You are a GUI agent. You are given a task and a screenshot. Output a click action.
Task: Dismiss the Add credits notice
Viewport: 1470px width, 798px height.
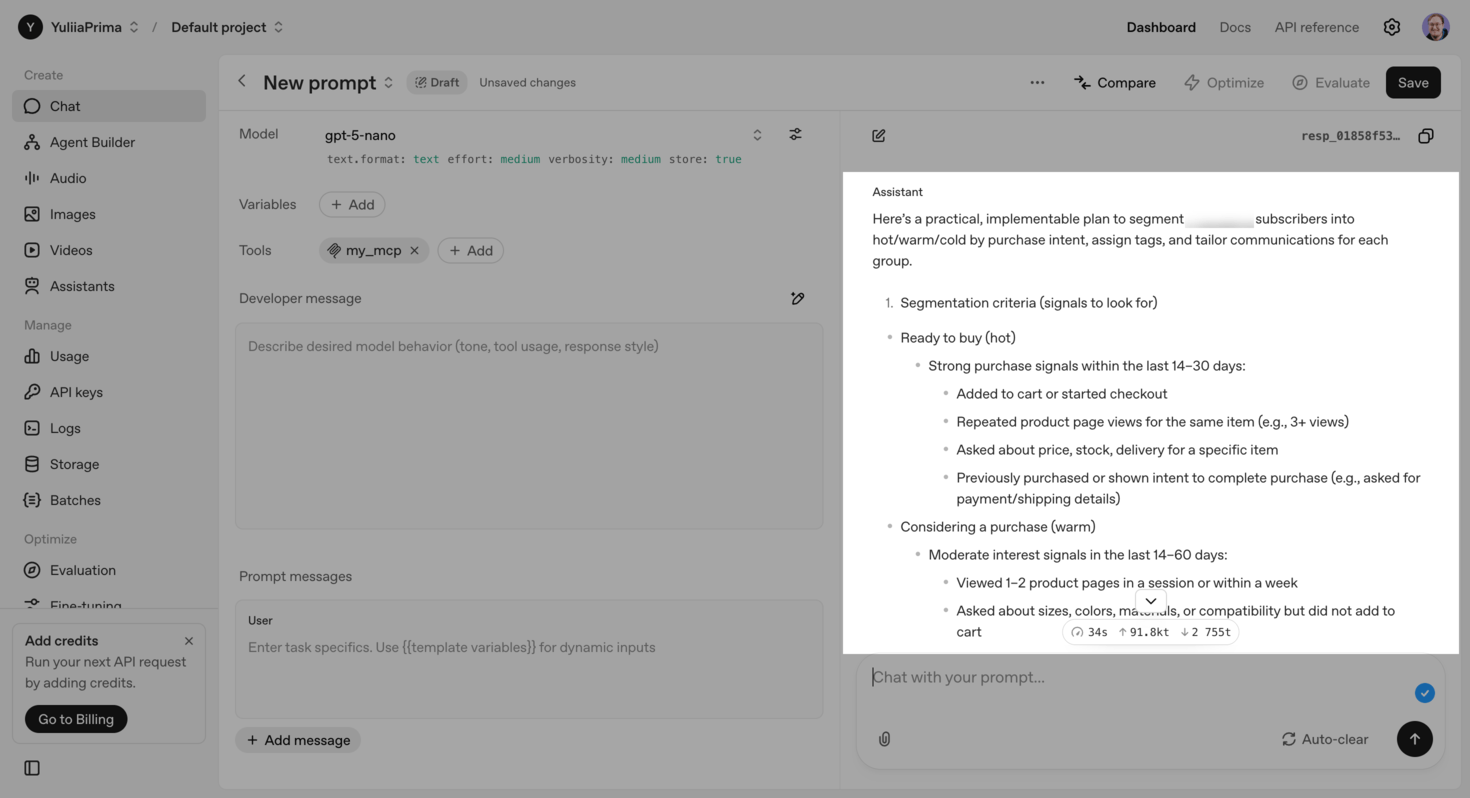click(x=189, y=641)
